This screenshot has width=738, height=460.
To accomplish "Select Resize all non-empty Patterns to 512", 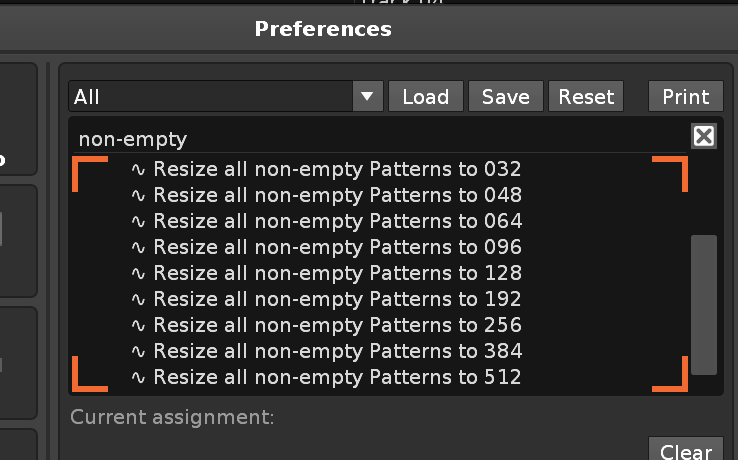I will coord(337,377).
